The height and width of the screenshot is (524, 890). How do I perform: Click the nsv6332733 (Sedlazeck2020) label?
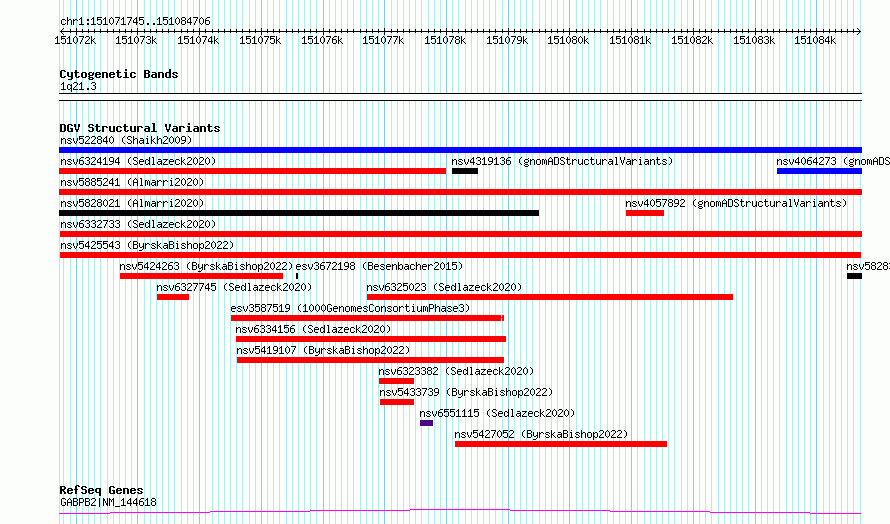click(x=138, y=224)
